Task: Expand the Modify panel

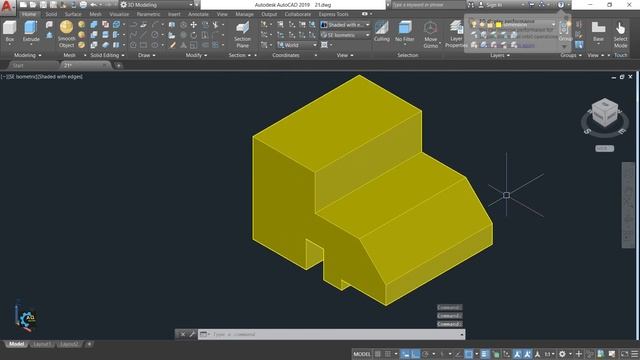Action: (x=196, y=55)
